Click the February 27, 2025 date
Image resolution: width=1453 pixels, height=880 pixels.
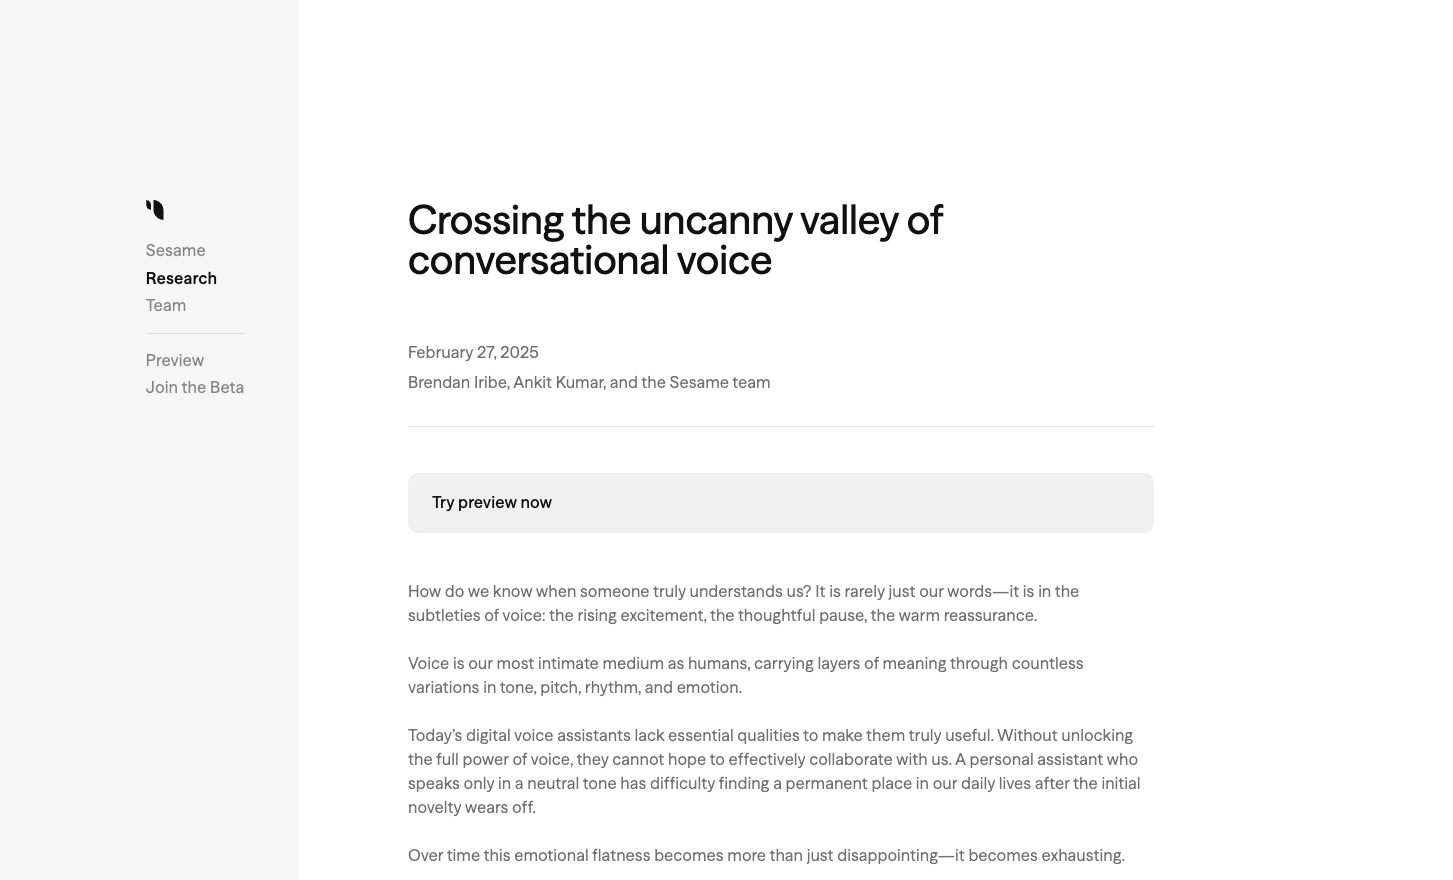(473, 353)
